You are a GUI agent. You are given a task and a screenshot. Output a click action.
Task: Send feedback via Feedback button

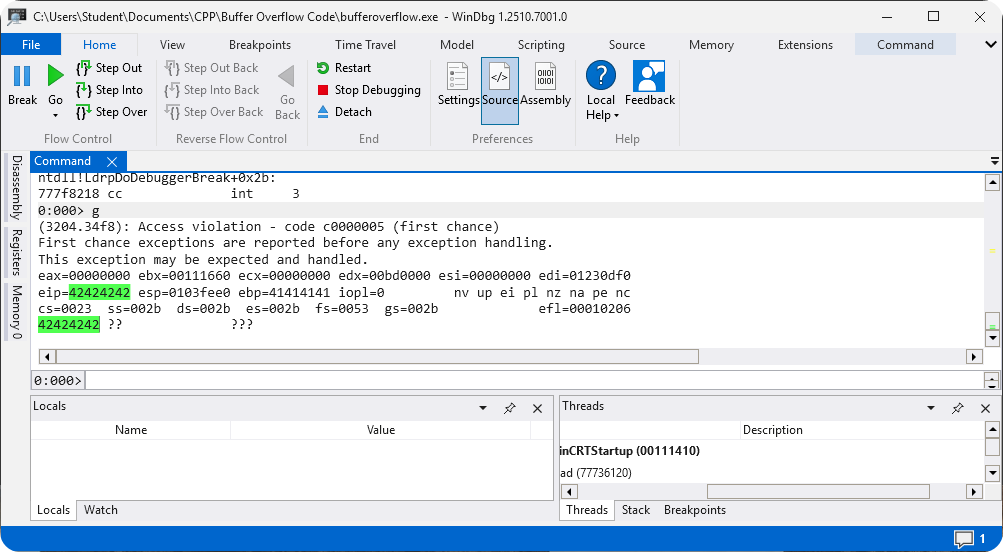pyautogui.click(x=650, y=77)
